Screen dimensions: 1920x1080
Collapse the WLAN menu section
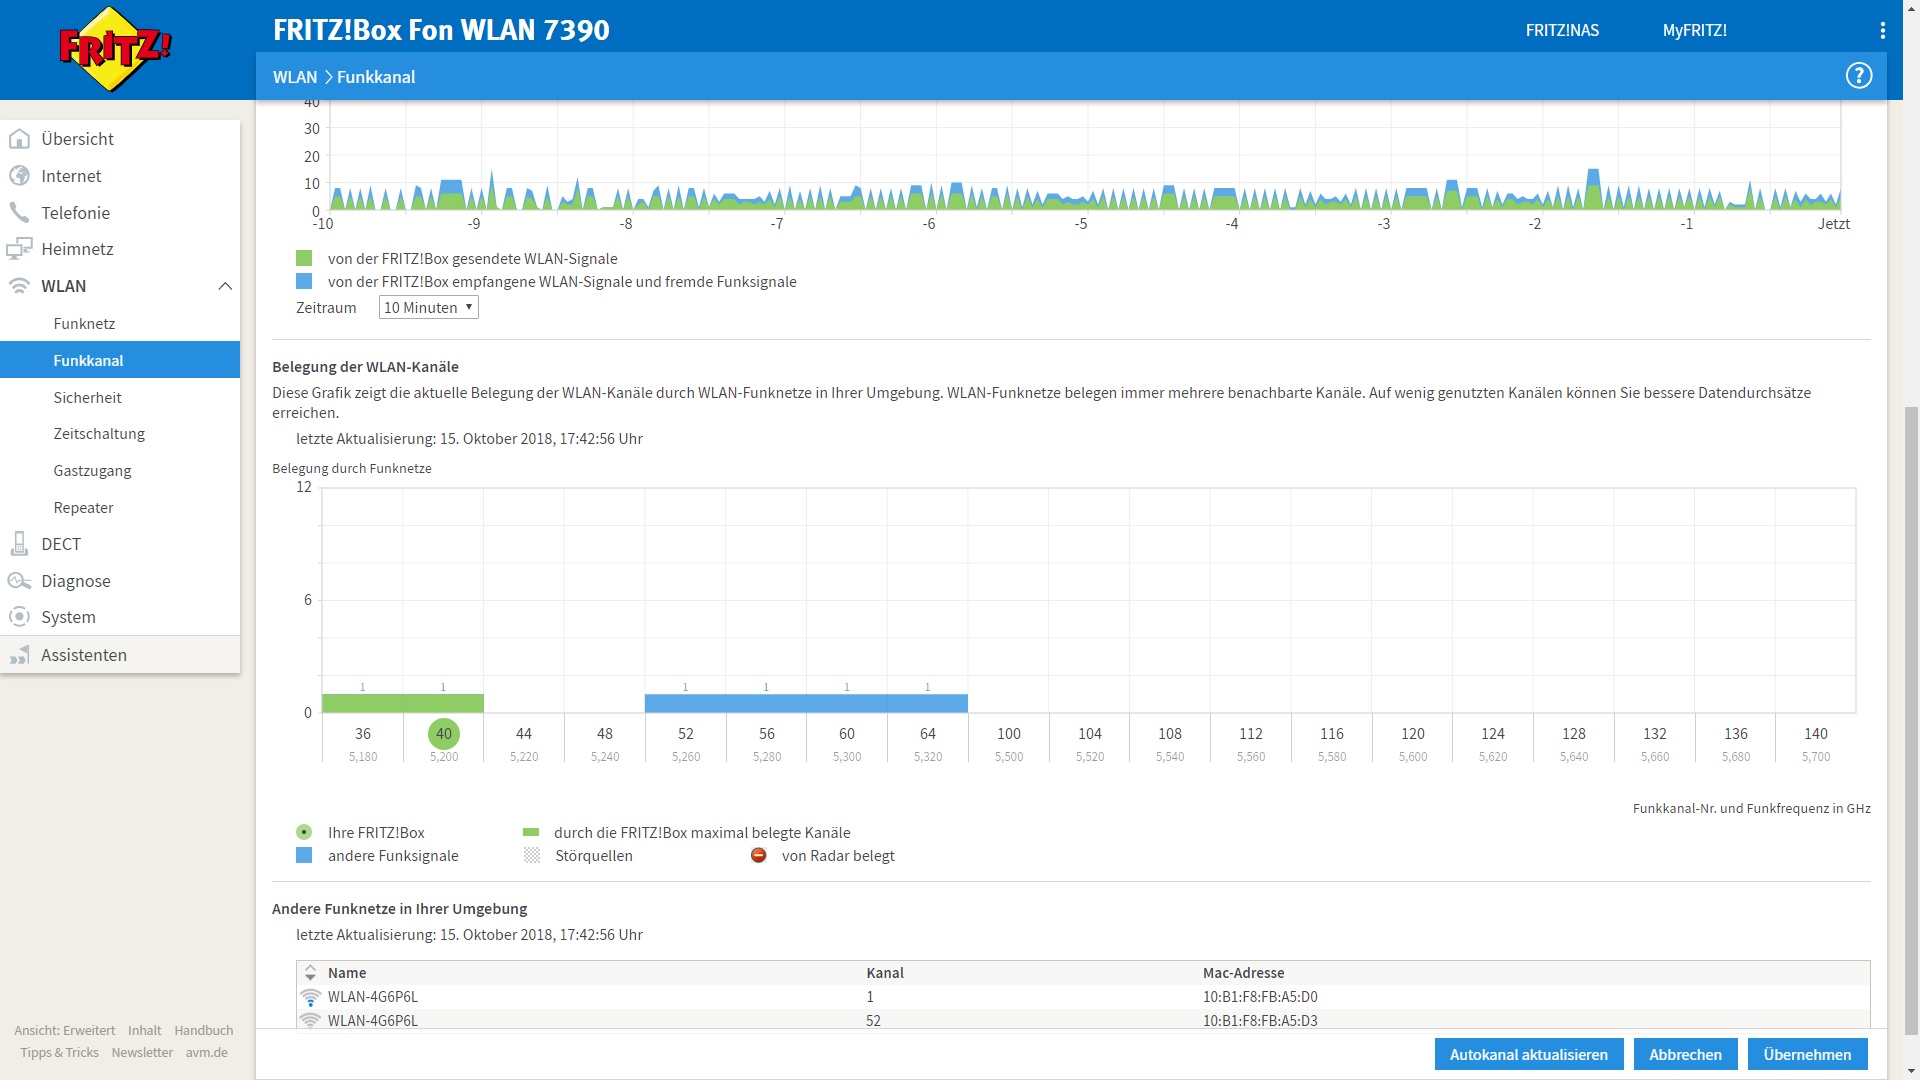(x=225, y=286)
